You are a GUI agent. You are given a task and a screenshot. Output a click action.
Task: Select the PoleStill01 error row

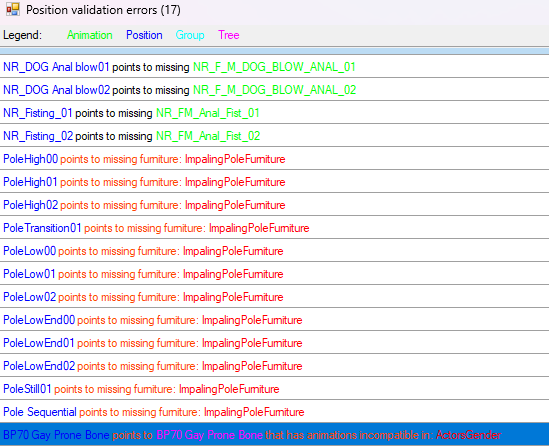point(274,389)
